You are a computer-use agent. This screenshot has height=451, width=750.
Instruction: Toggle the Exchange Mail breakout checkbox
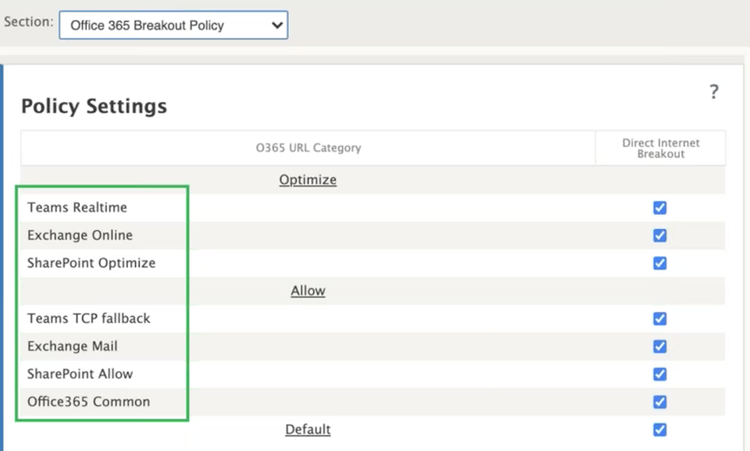660,346
